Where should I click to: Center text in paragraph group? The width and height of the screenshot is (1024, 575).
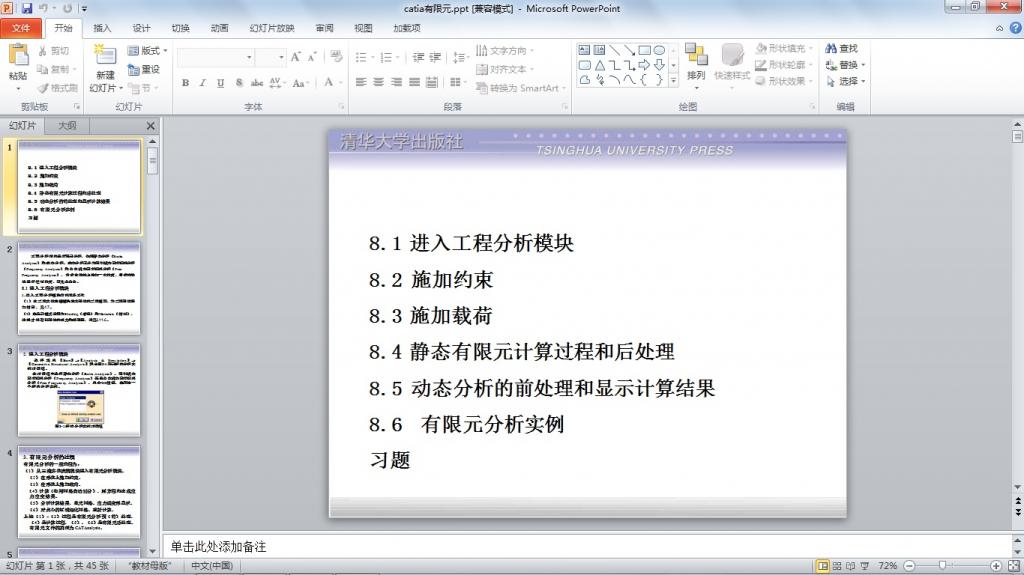[x=379, y=82]
